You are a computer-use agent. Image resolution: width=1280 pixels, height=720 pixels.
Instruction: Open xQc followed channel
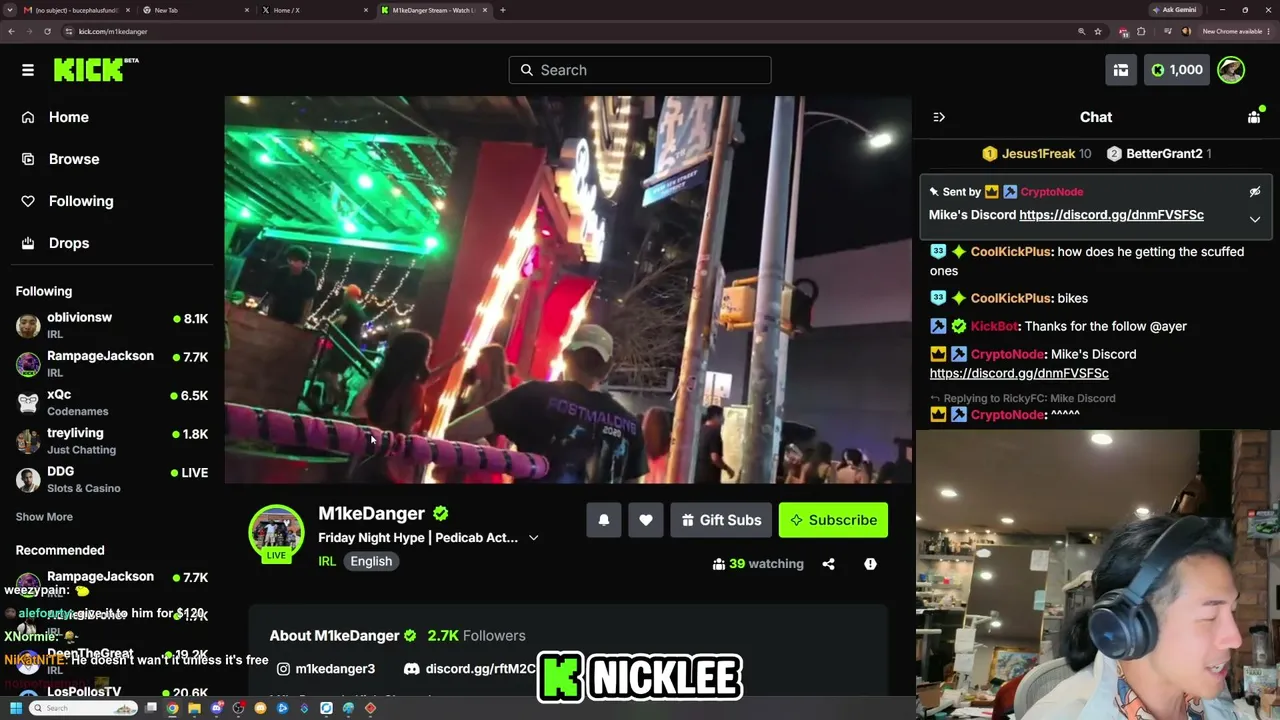(112, 402)
